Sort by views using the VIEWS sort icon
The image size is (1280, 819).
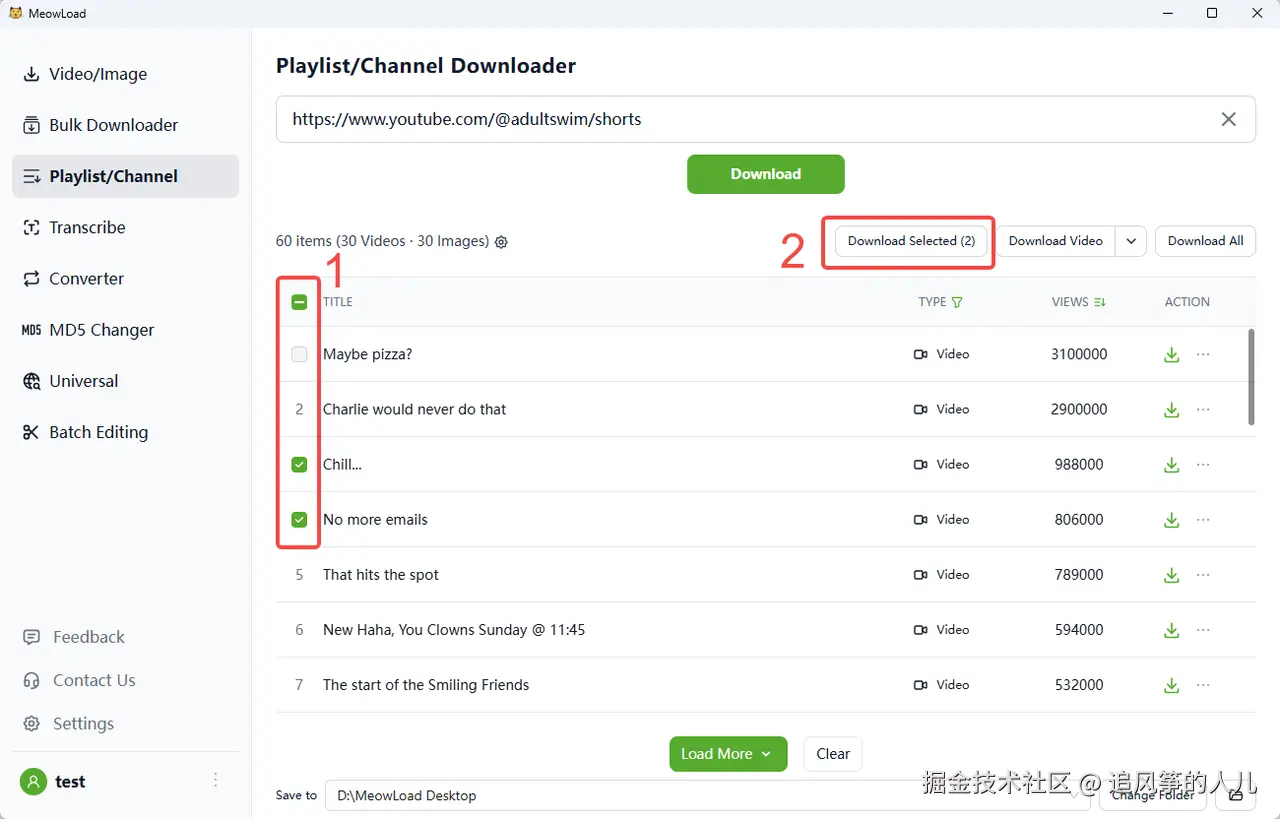tap(1100, 302)
